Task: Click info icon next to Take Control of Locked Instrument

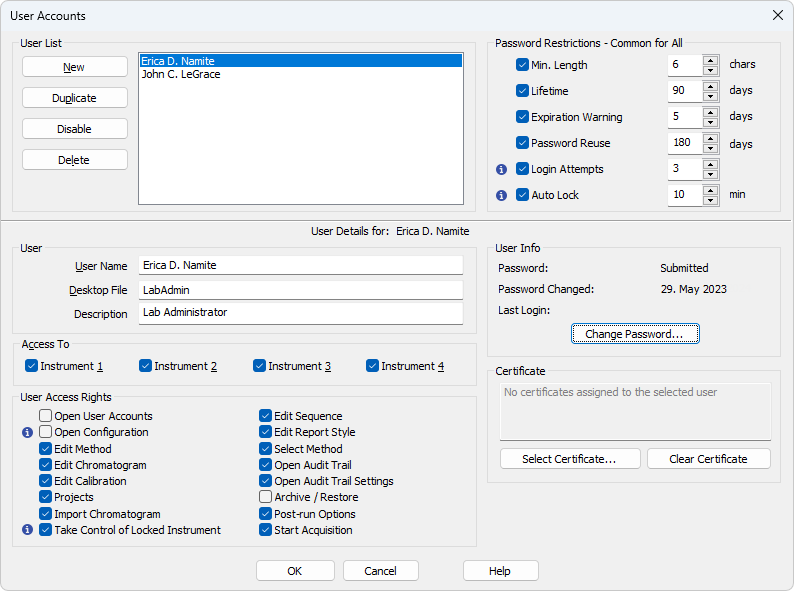Action: pyautogui.click(x=27, y=530)
